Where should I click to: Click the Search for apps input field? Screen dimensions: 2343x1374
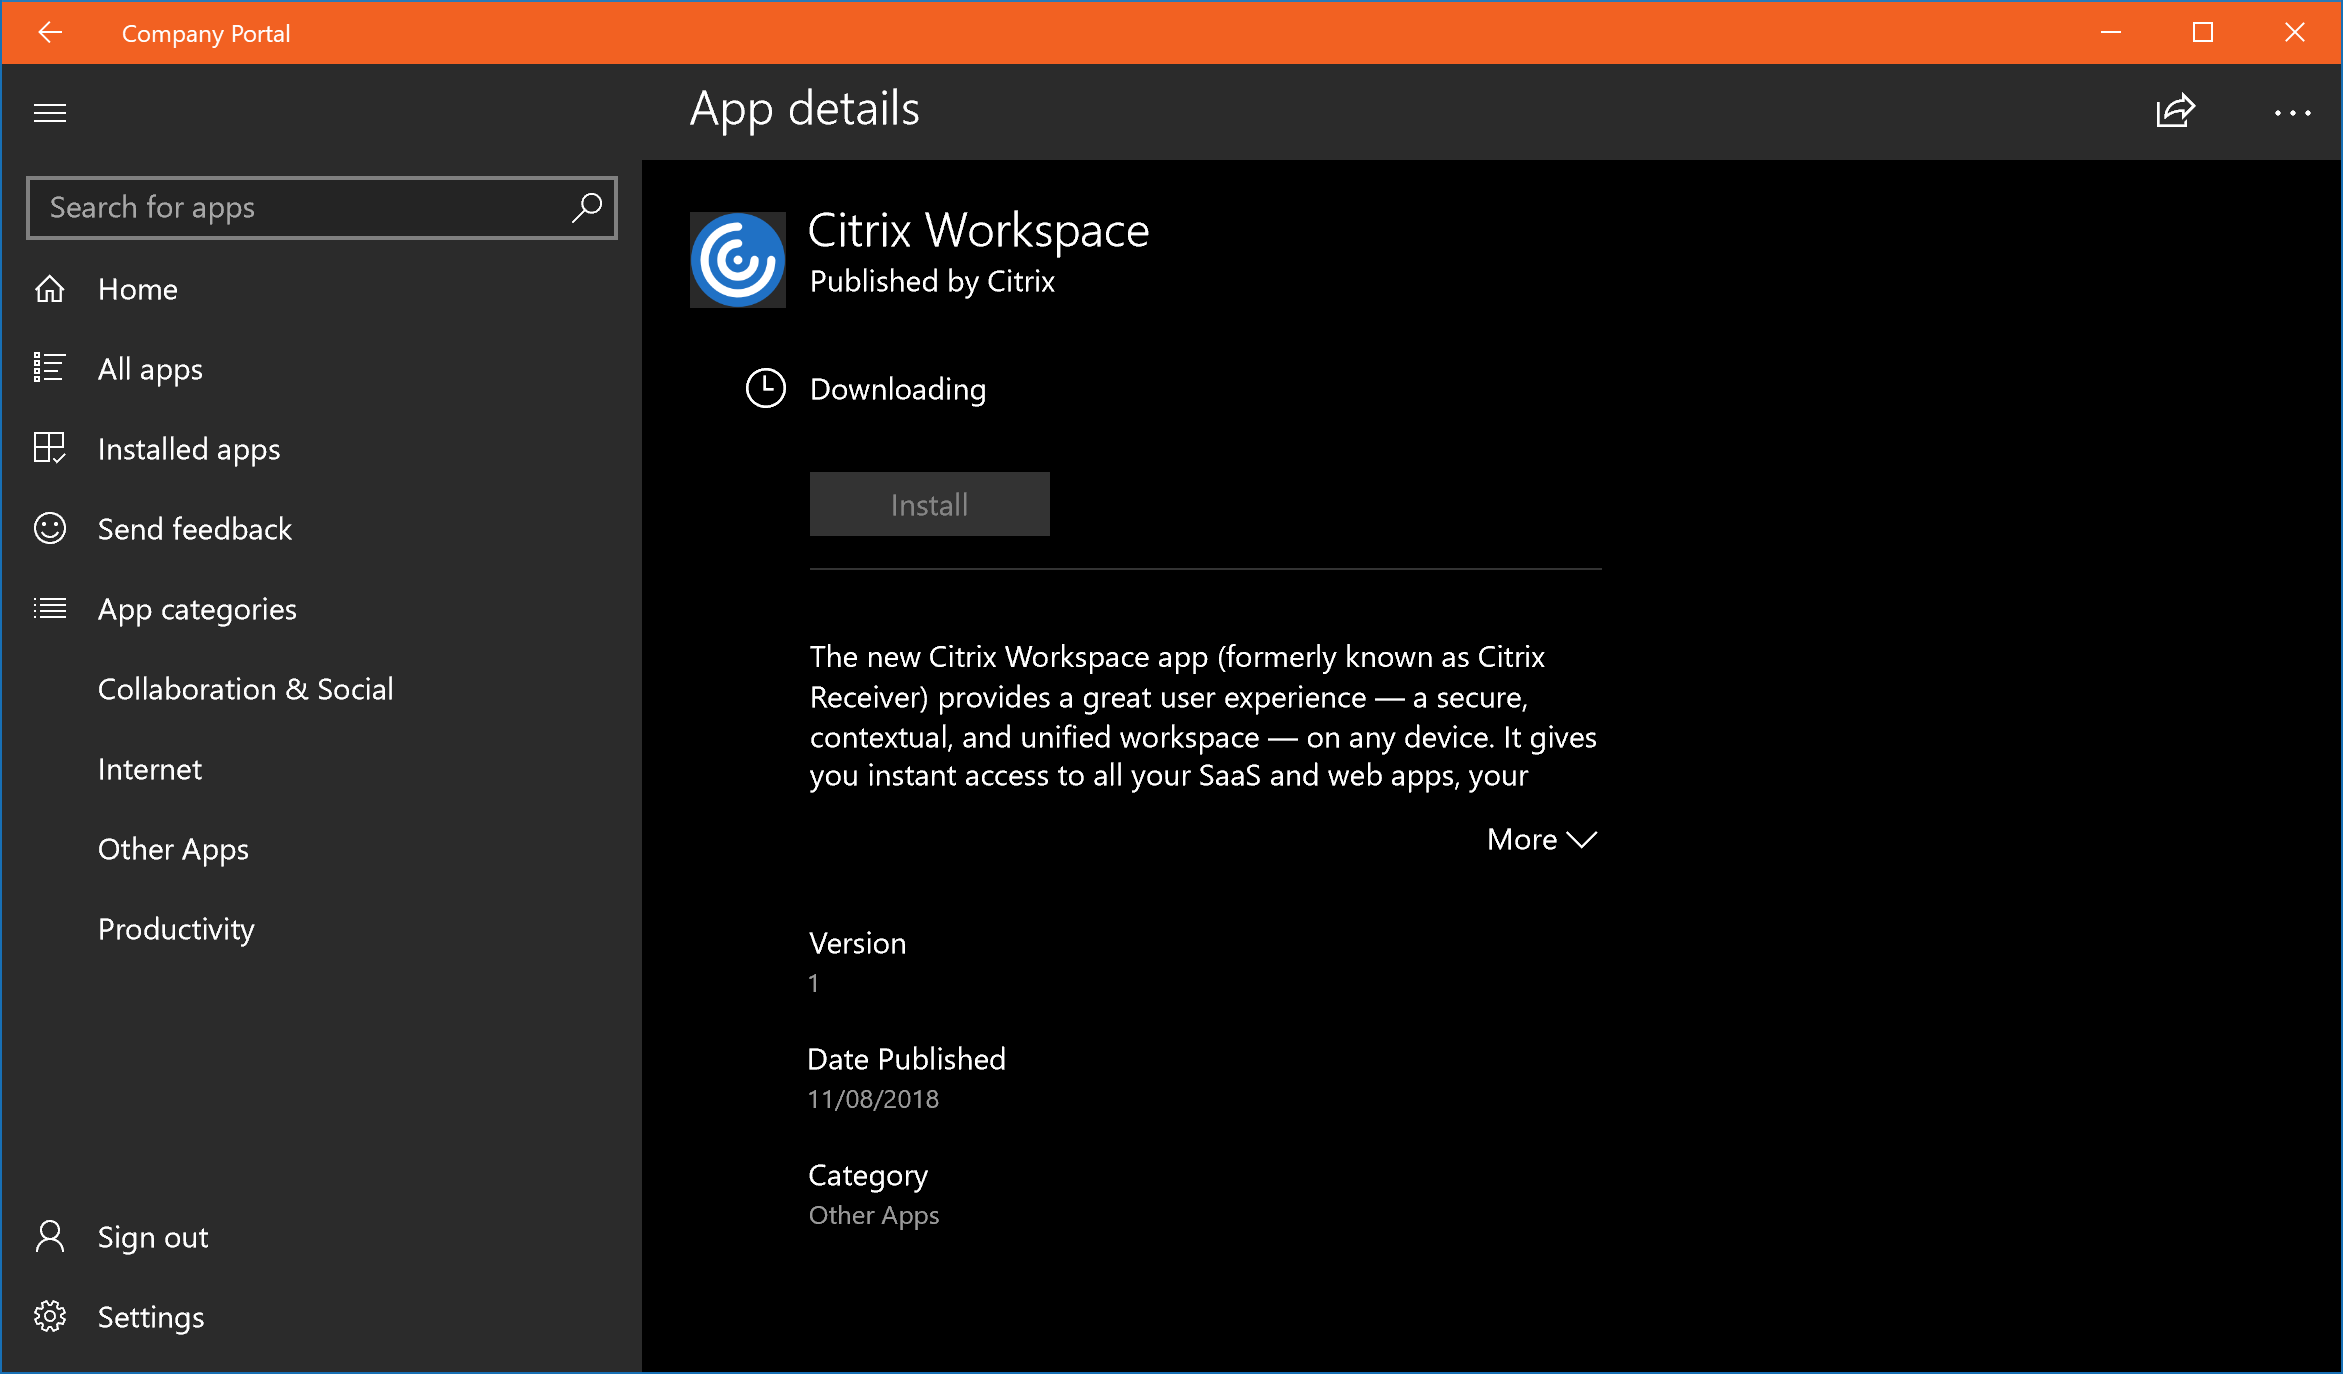[x=322, y=206]
